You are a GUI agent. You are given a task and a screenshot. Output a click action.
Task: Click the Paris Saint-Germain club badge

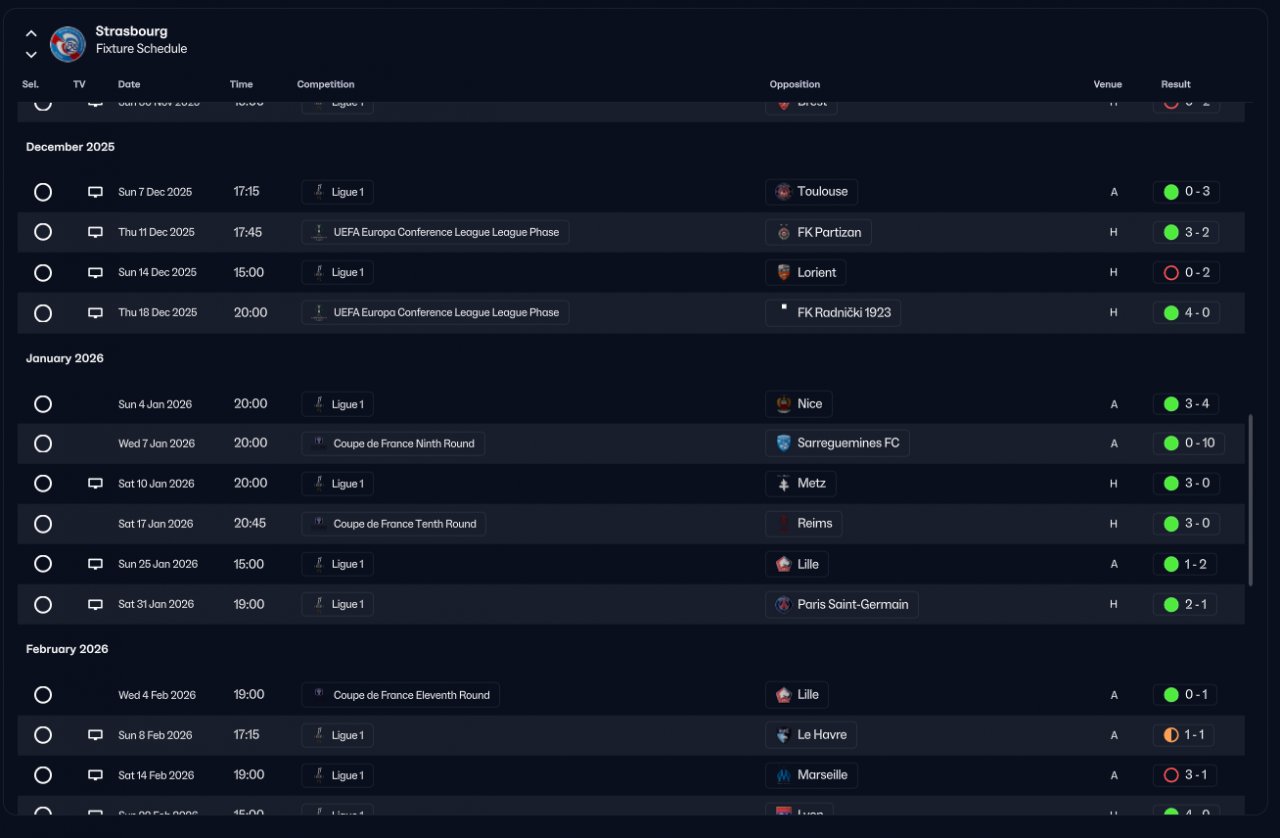[784, 604]
